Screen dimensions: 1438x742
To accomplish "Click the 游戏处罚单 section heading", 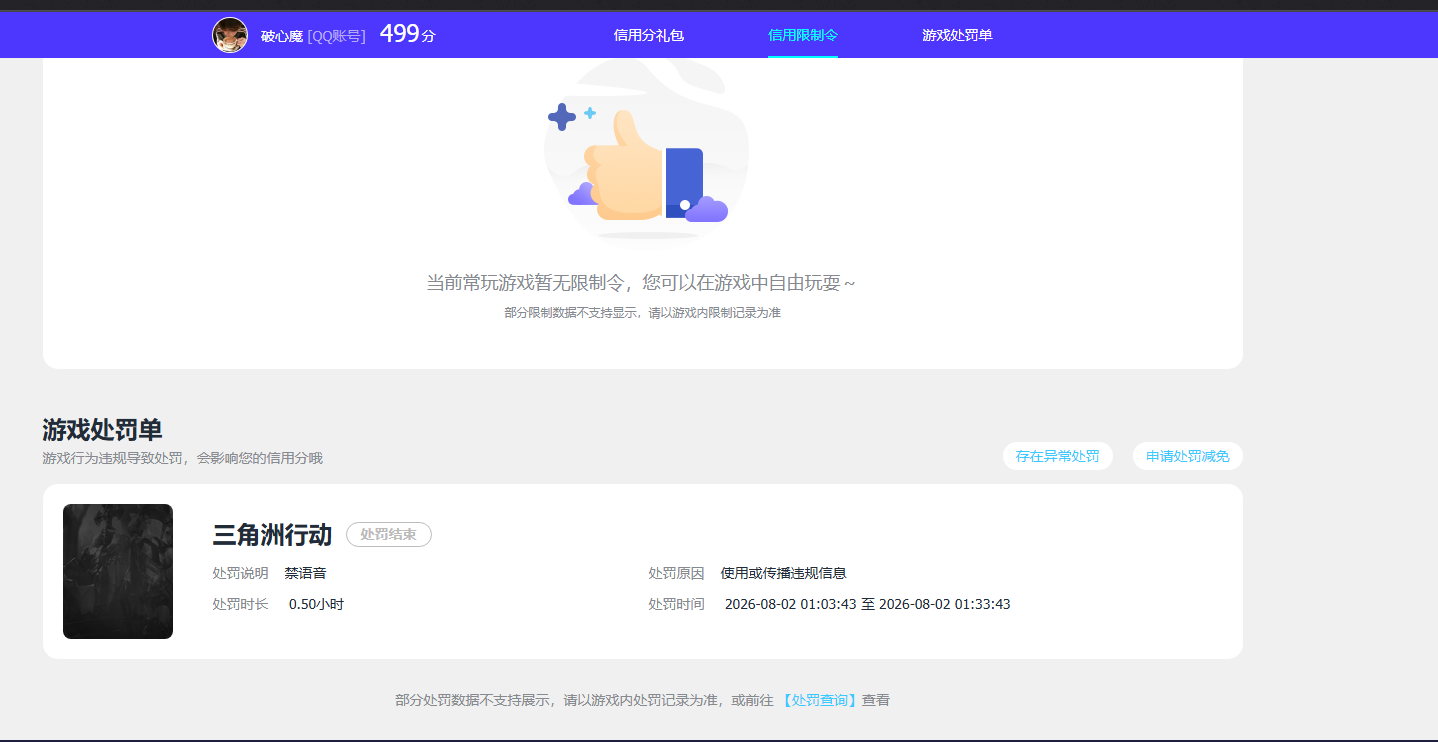I will tap(102, 430).
